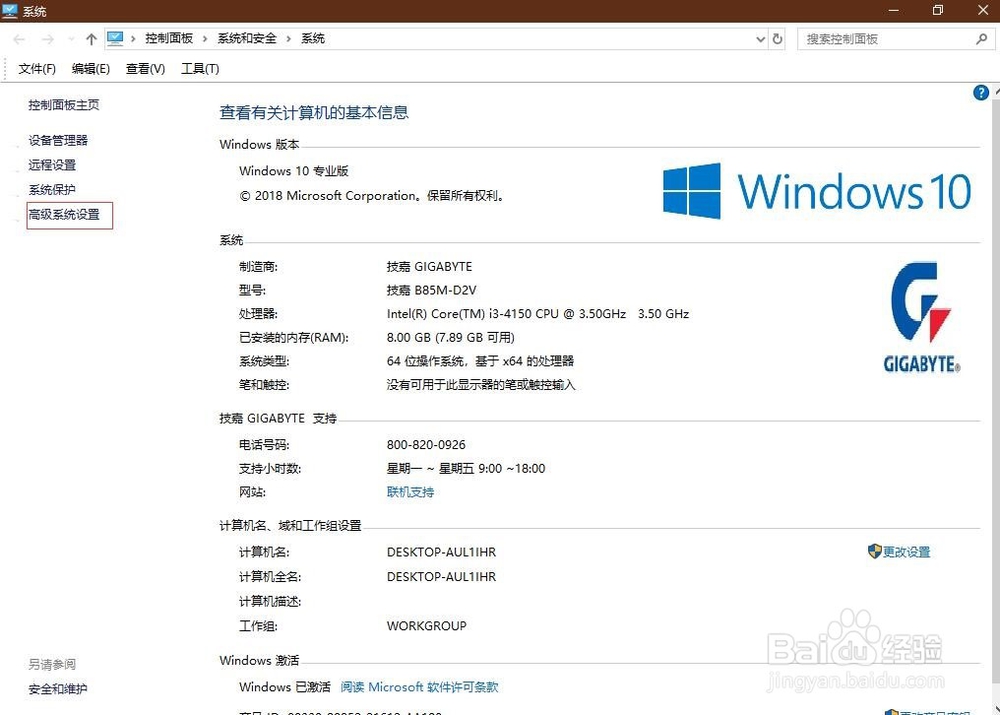The height and width of the screenshot is (715, 1000).
Task: Select the computer name DESKTOP-AUL1IHR beside 计算机名
Action: coord(441,552)
